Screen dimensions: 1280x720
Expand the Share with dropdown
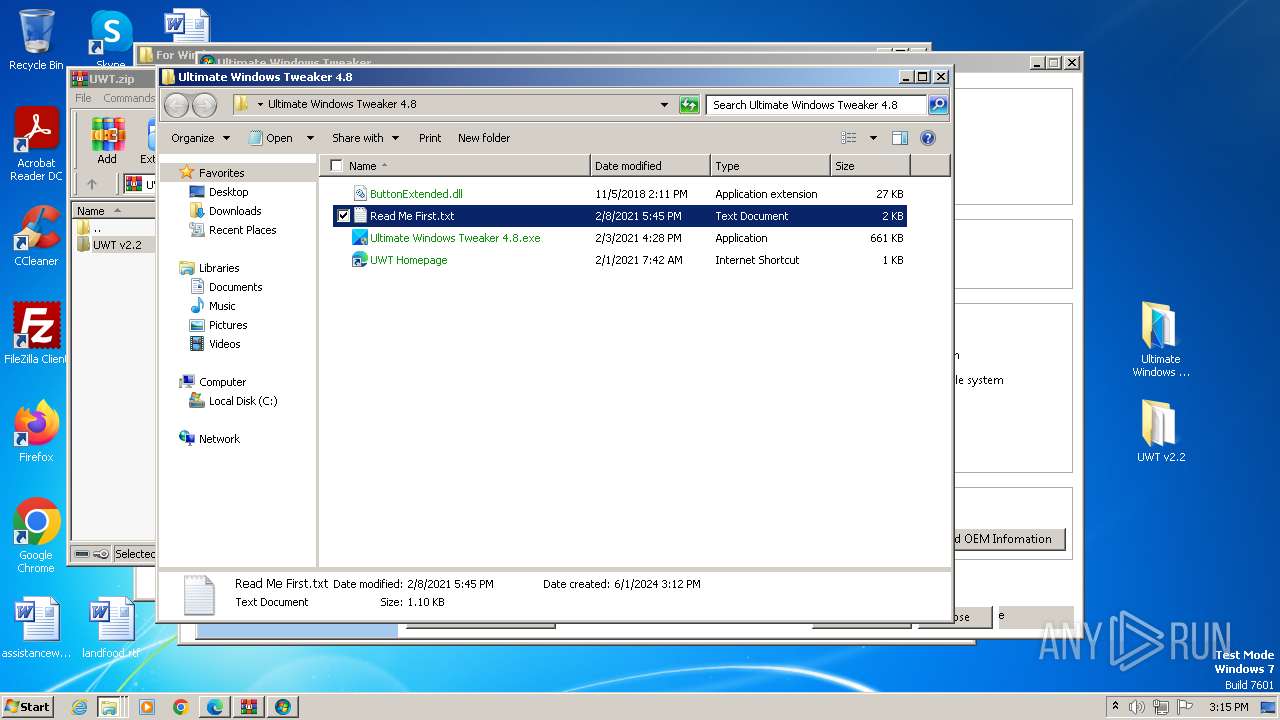click(365, 138)
